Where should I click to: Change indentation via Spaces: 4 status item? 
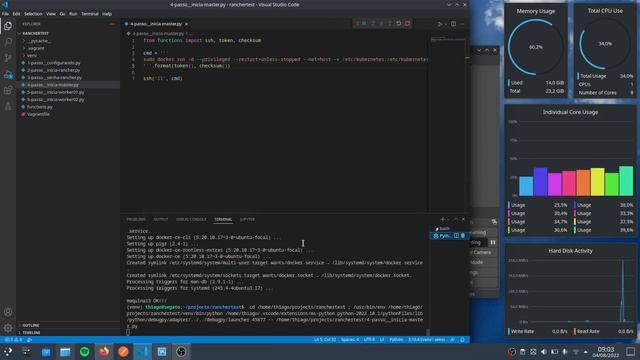pyautogui.click(x=350, y=340)
